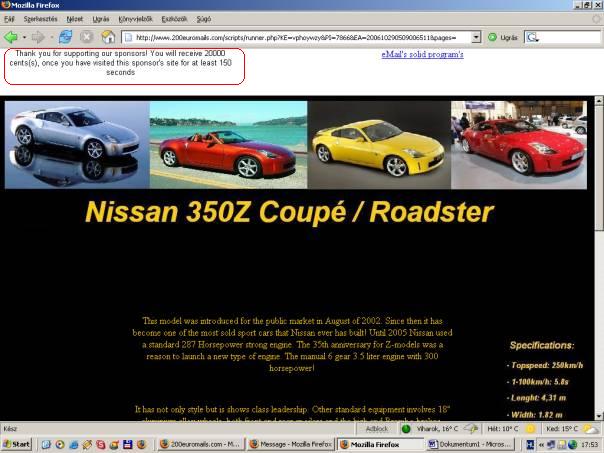Screen dimensions: 604x453
Task: Click the Ugrás go button
Action: pos(502,37)
